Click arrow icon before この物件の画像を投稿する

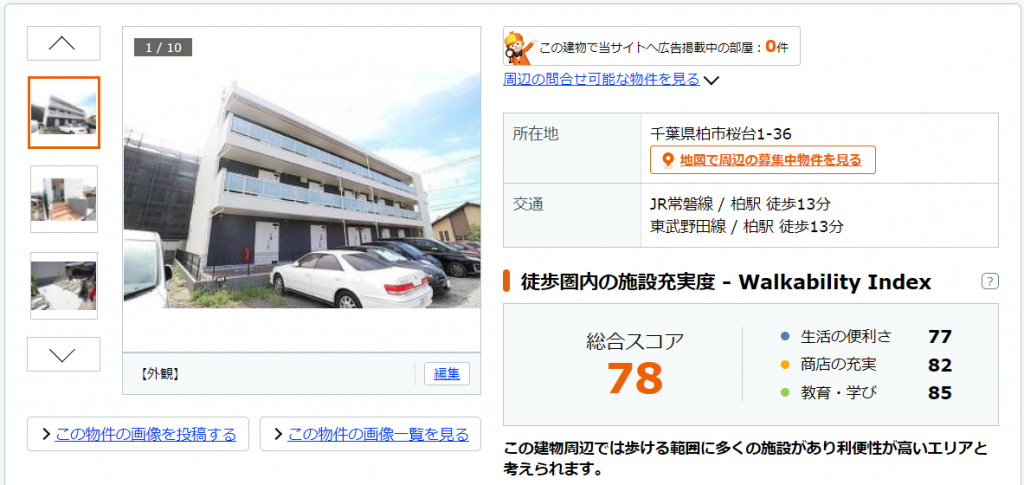tap(46, 434)
